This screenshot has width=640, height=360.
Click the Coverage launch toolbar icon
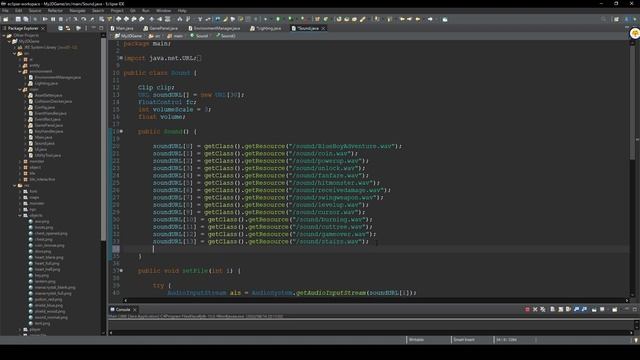290,19
